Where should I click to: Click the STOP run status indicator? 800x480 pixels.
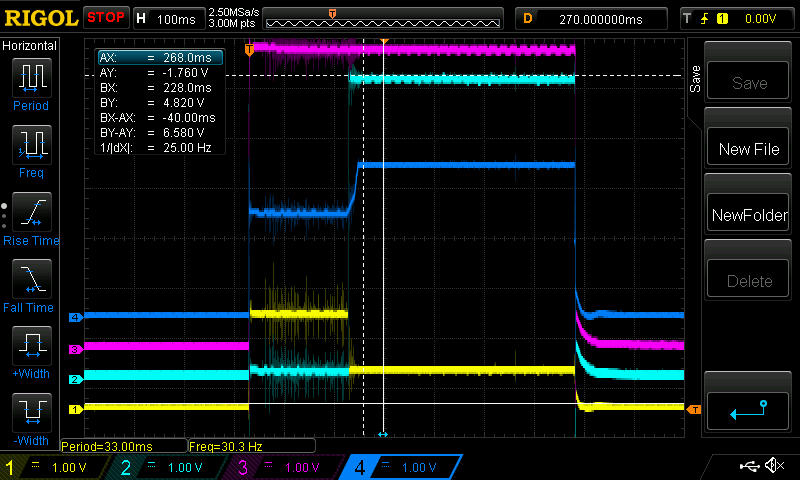tap(106, 17)
